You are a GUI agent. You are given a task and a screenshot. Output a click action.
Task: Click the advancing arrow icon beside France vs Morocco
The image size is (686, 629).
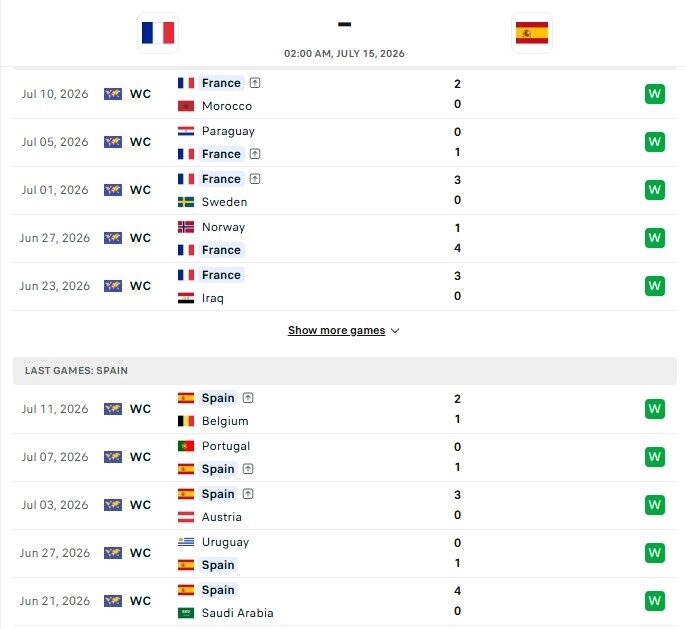(x=255, y=83)
